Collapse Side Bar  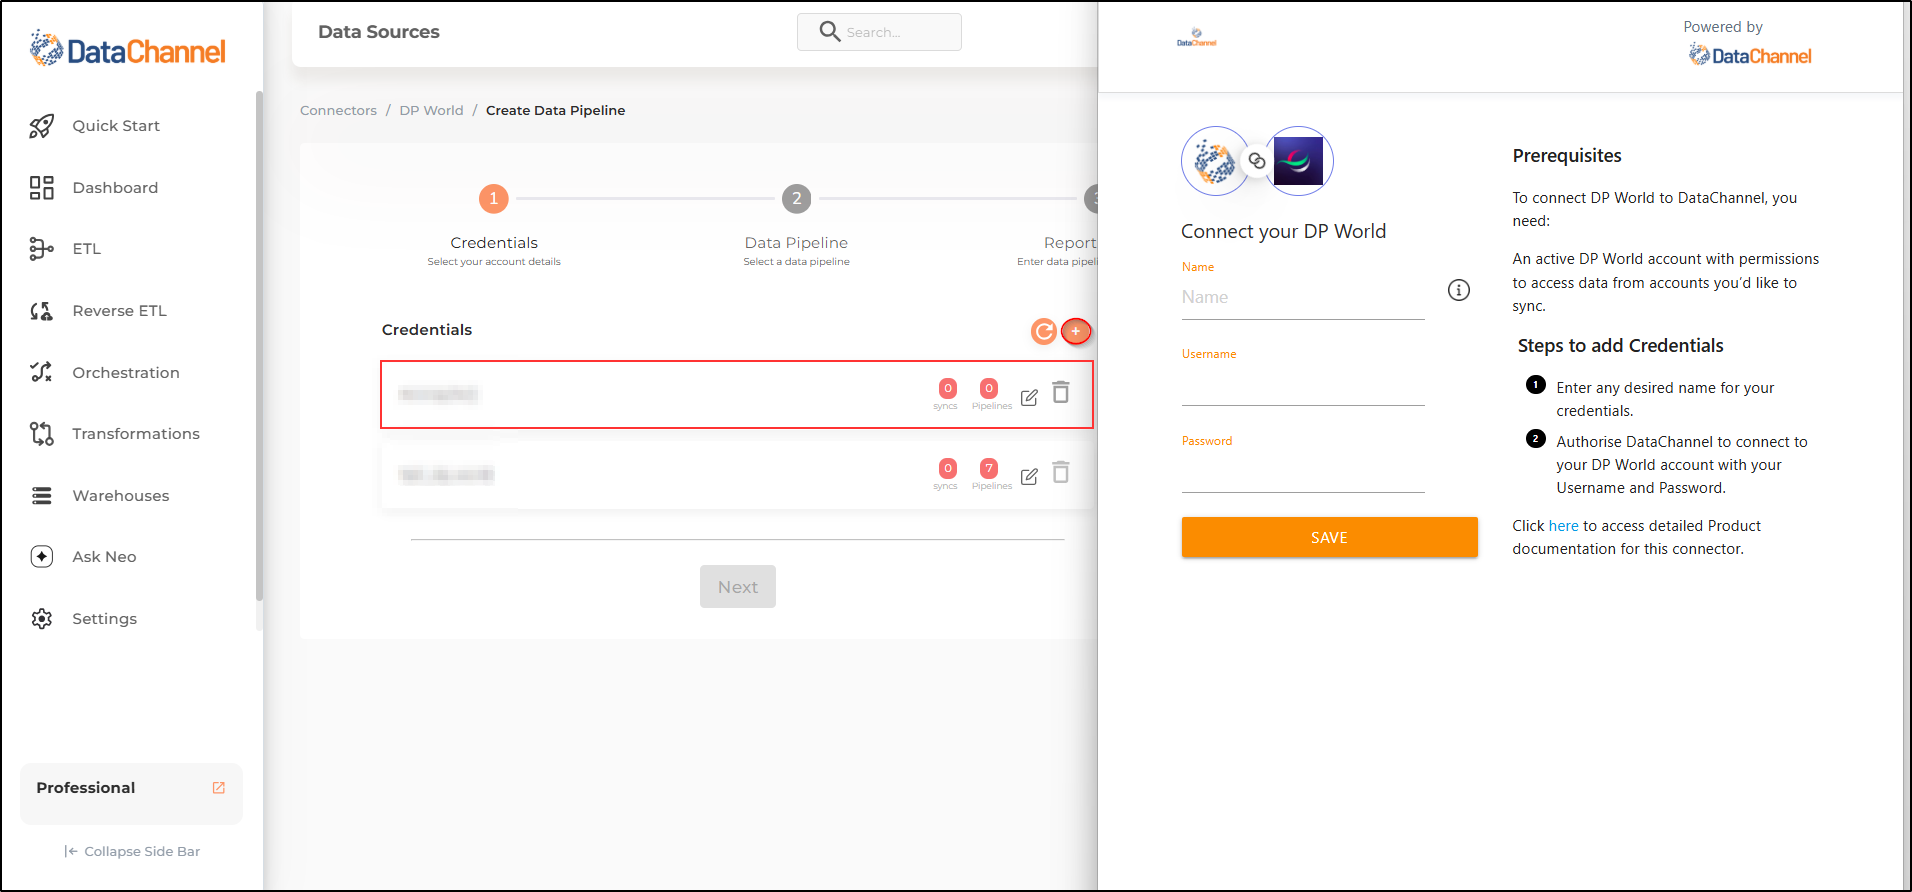point(132,852)
